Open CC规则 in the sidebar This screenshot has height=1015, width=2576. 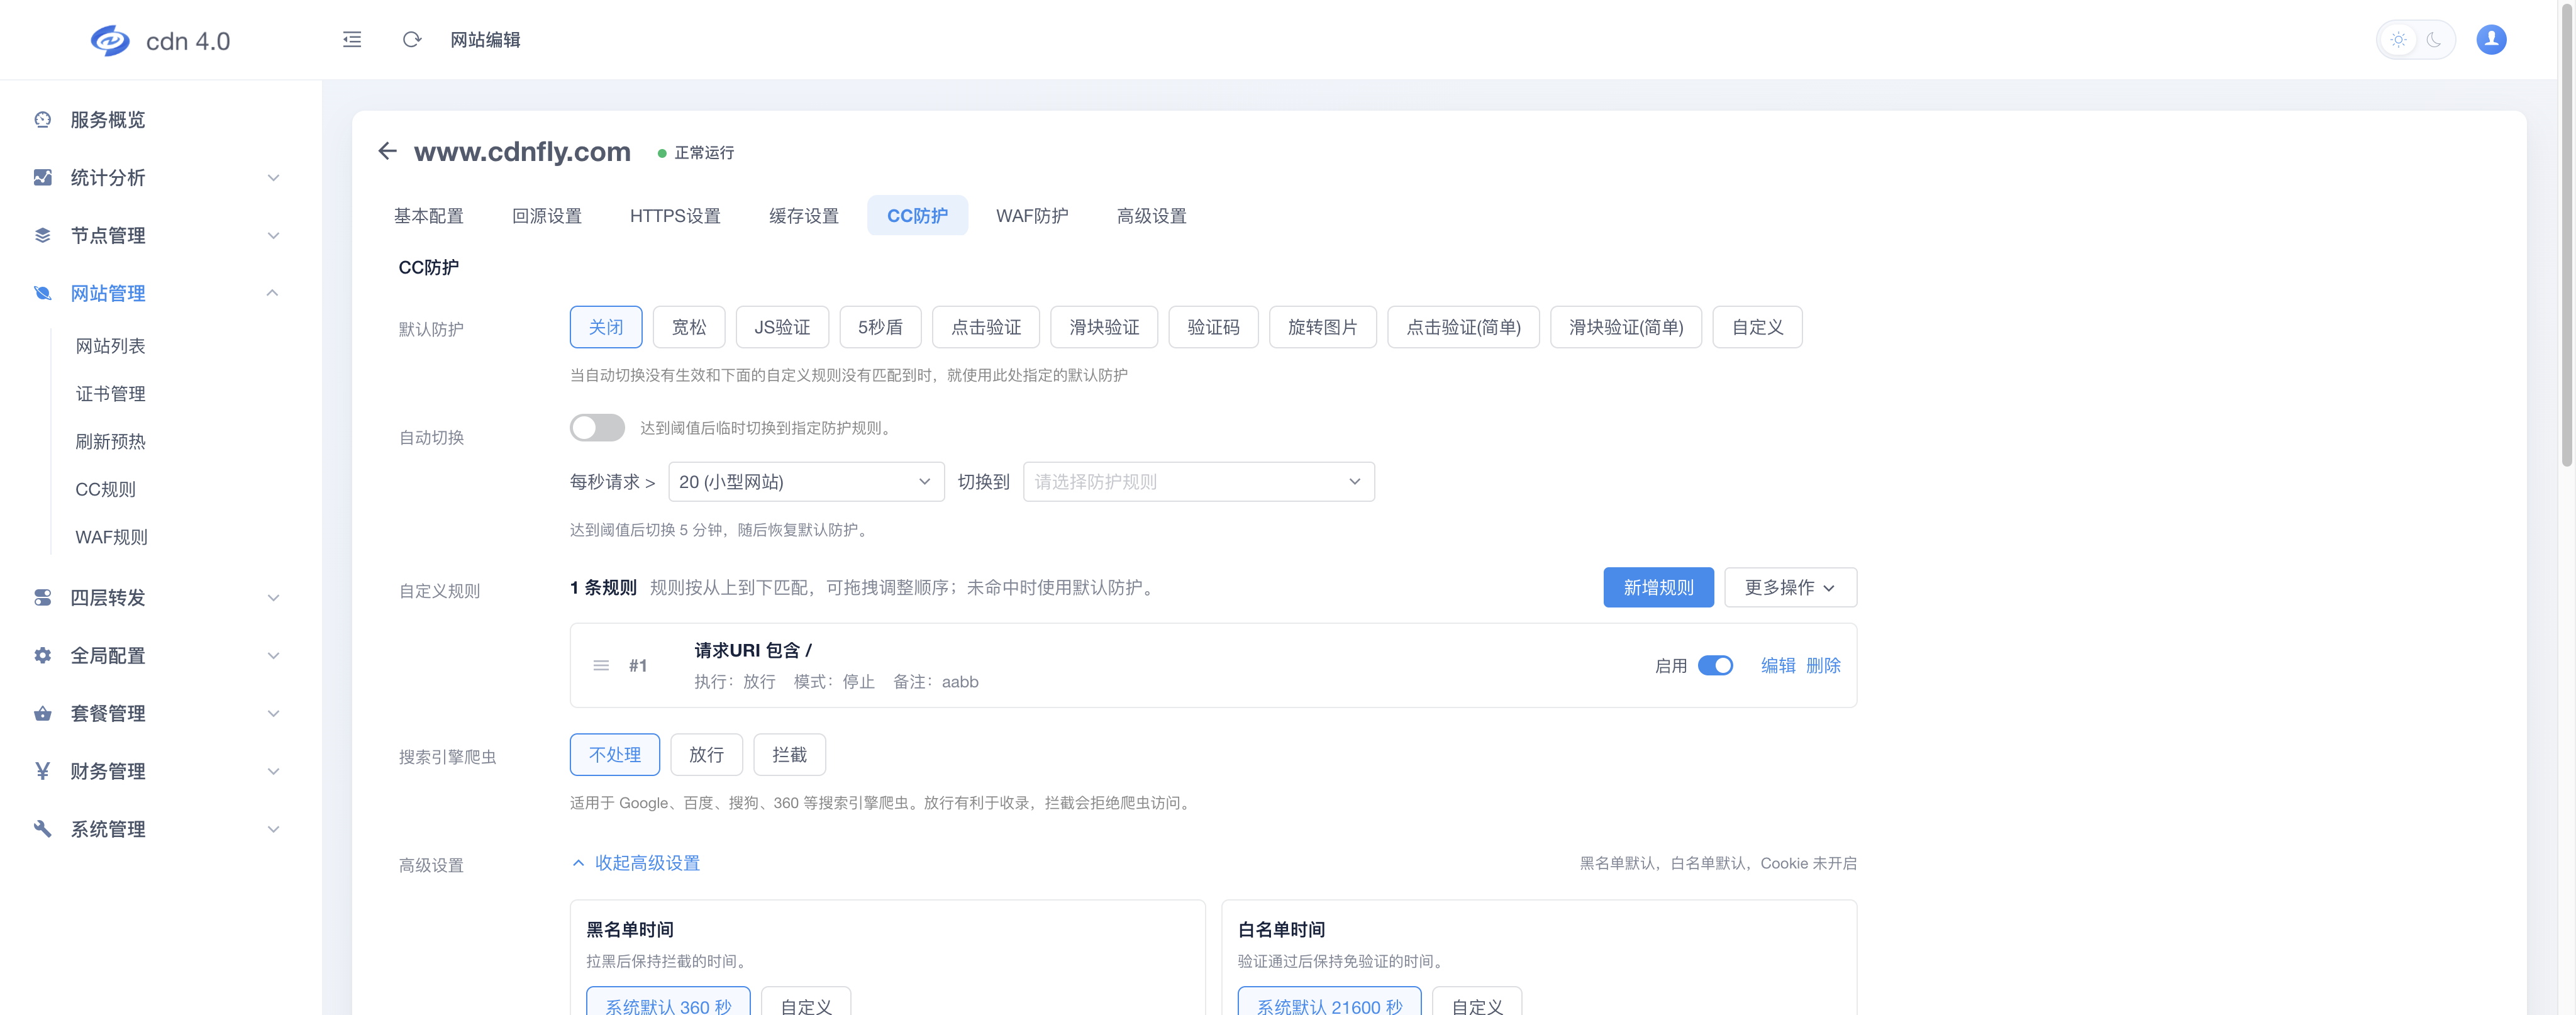(x=105, y=490)
